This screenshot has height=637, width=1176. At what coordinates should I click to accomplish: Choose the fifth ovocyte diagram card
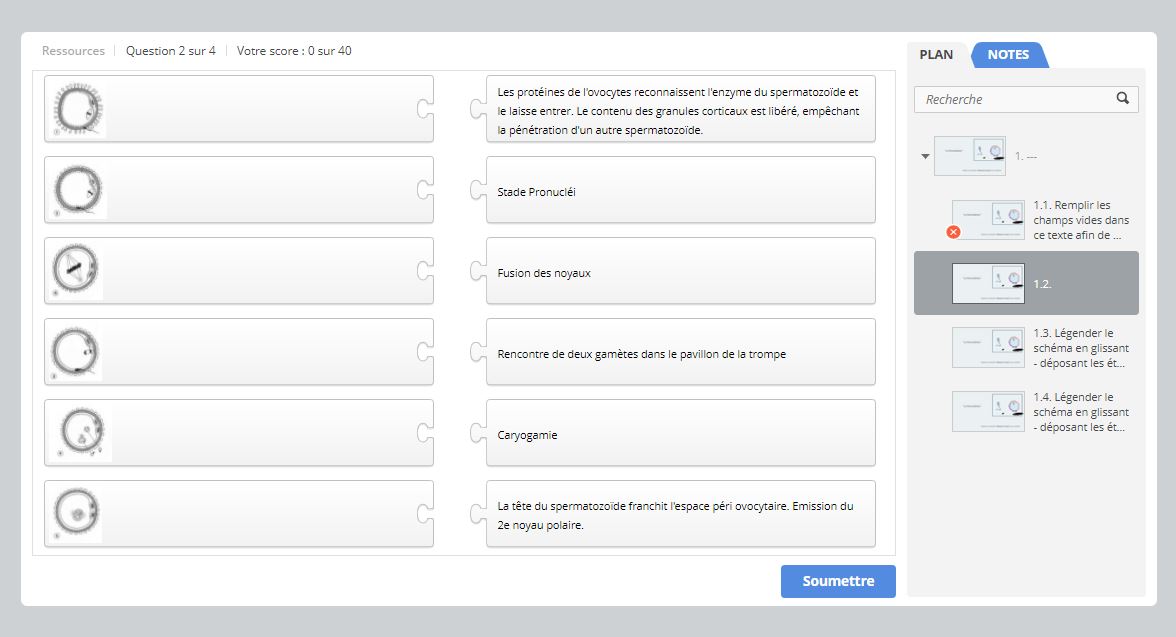239,433
